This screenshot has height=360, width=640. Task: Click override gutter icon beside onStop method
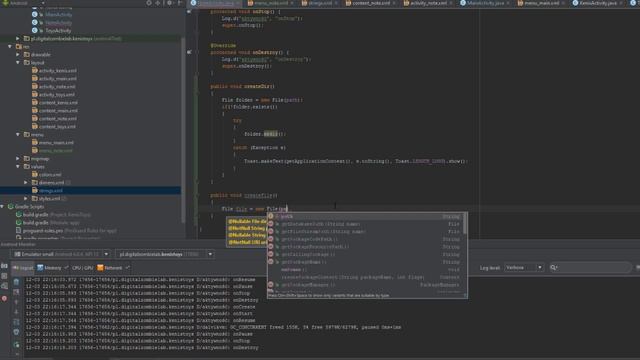click(189, 11)
